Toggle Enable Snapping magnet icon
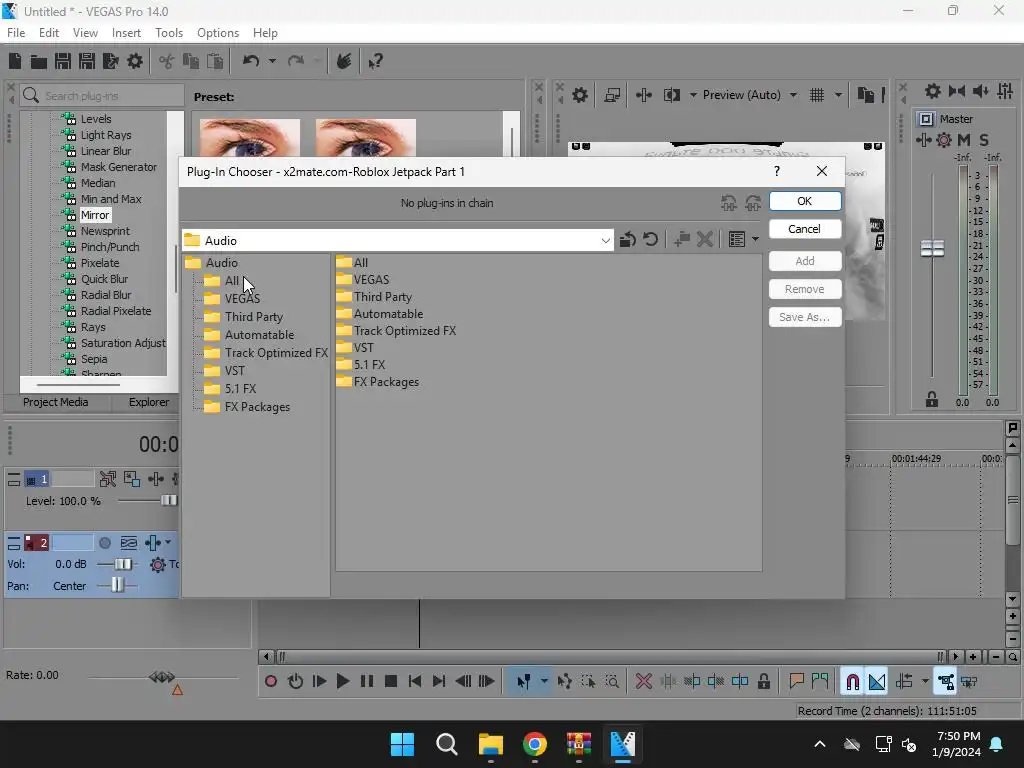 pyautogui.click(x=852, y=682)
